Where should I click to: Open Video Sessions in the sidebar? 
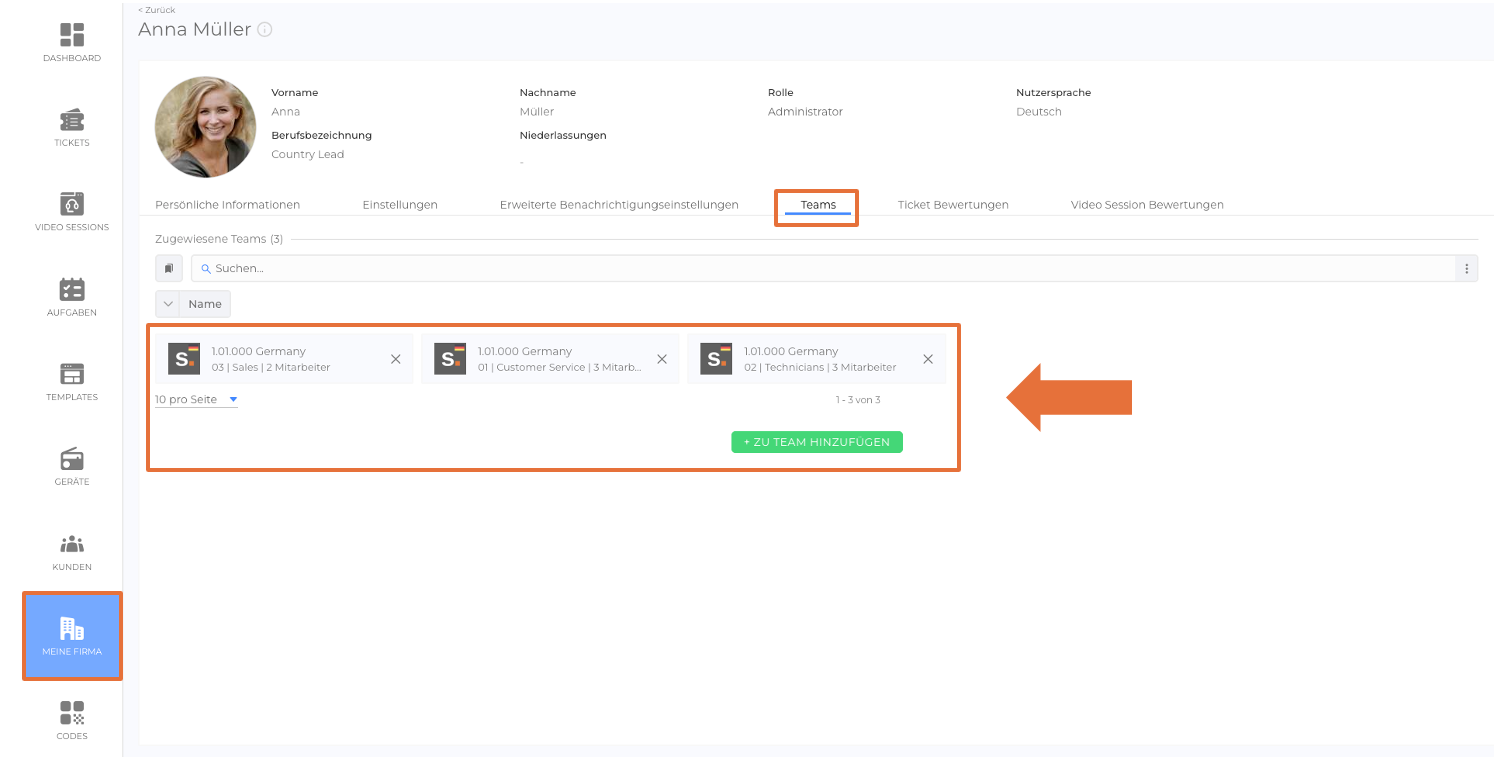72,211
